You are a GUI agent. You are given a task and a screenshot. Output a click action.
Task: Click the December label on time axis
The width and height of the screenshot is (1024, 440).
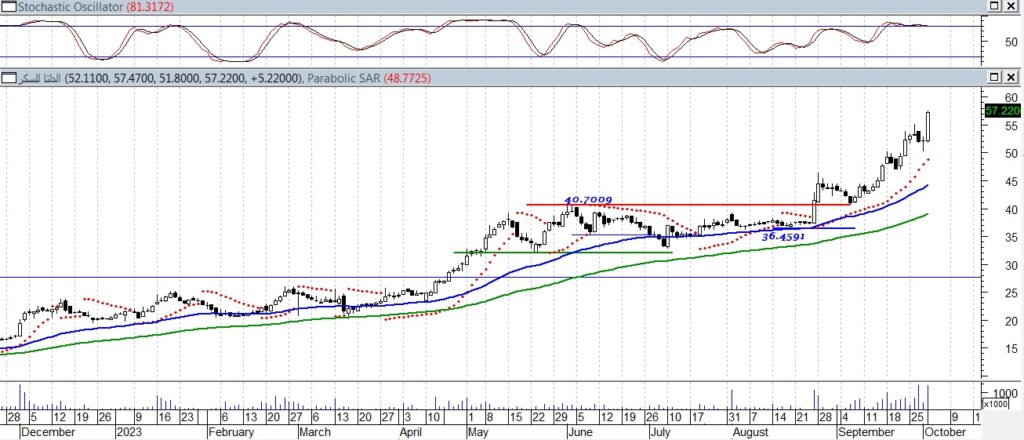tap(48, 432)
